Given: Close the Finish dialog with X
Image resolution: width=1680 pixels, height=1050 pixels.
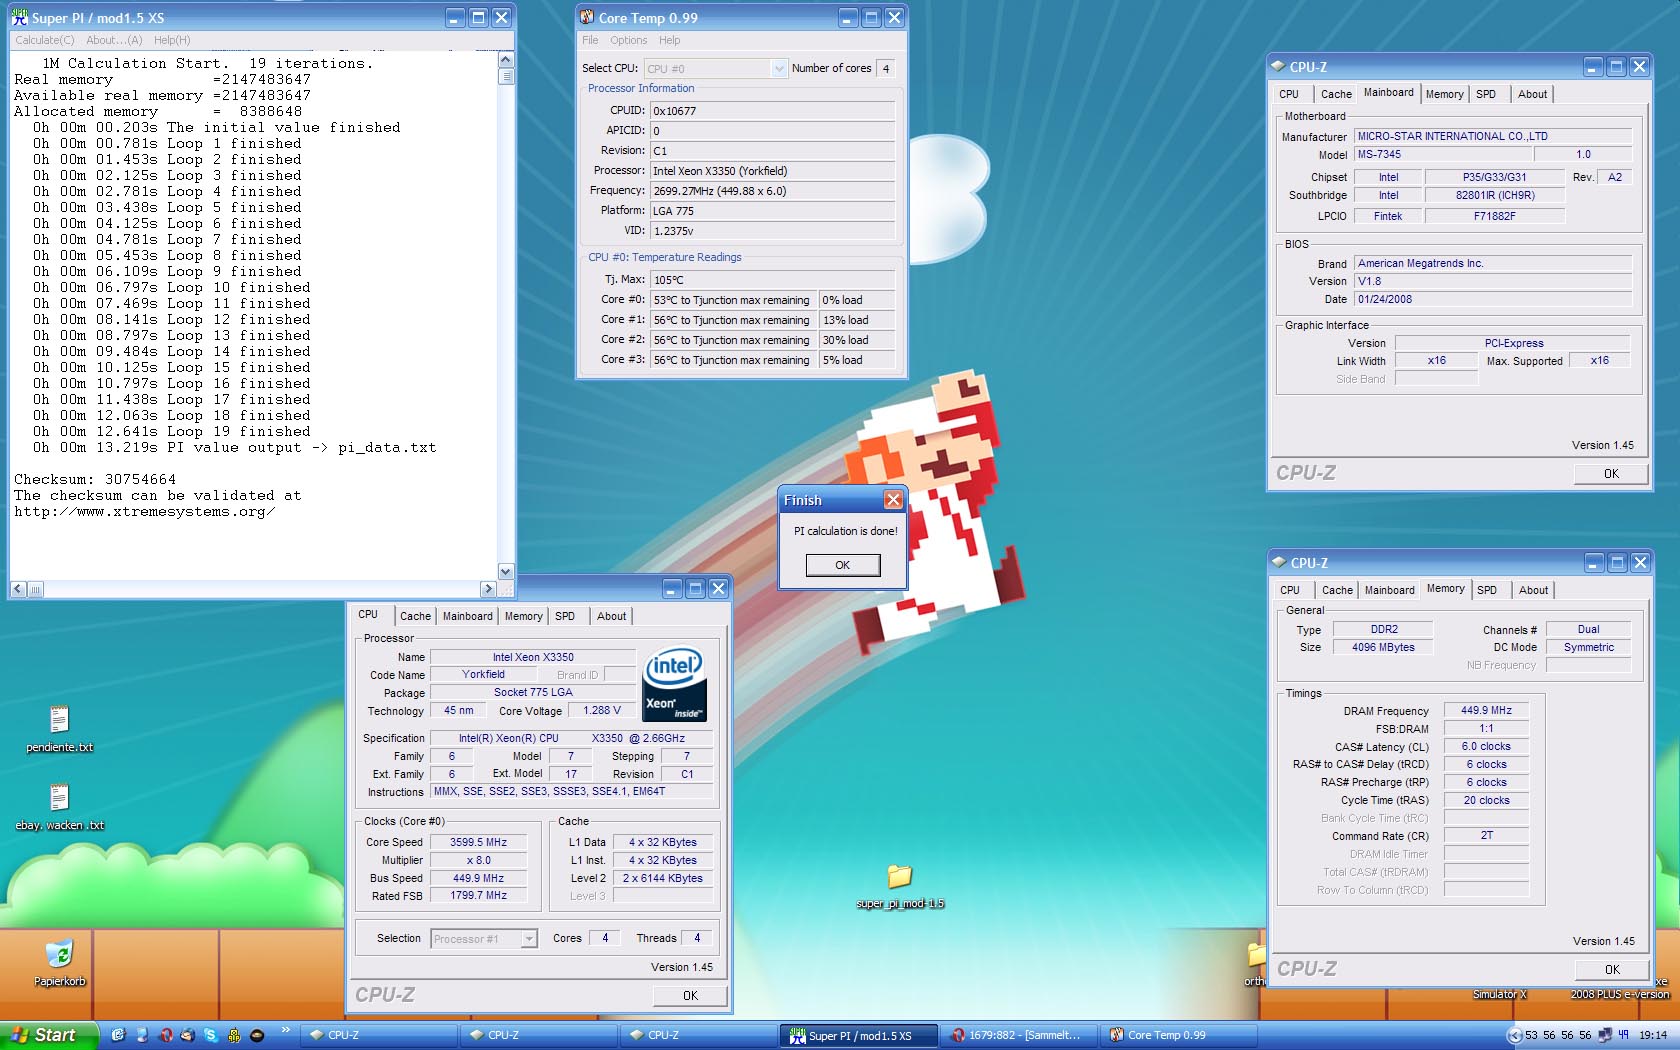Looking at the screenshot, I should tap(893, 500).
